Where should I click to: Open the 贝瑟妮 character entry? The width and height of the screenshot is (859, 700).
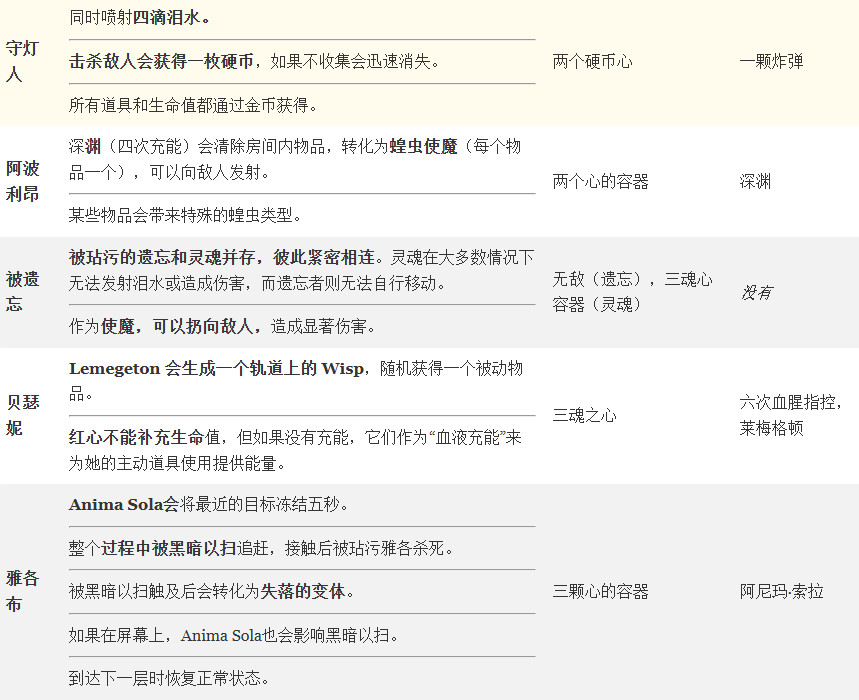22,415
